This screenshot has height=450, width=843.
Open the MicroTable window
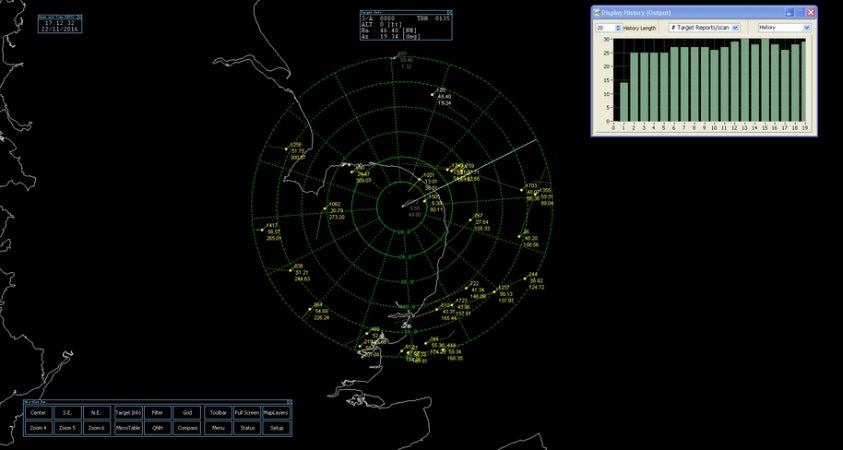click(128, 427)
